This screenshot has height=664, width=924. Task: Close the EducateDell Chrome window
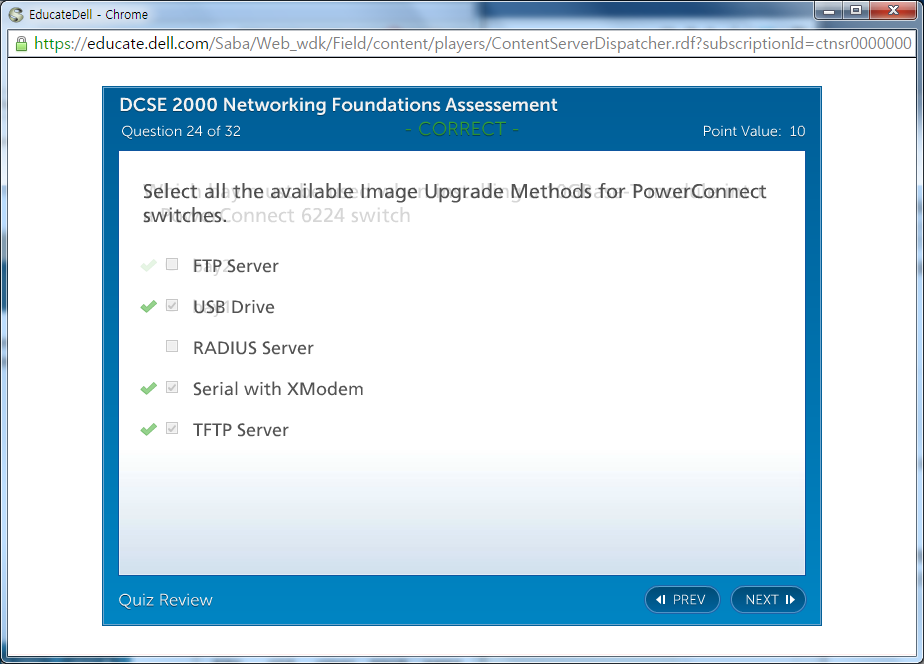(893, 11)
